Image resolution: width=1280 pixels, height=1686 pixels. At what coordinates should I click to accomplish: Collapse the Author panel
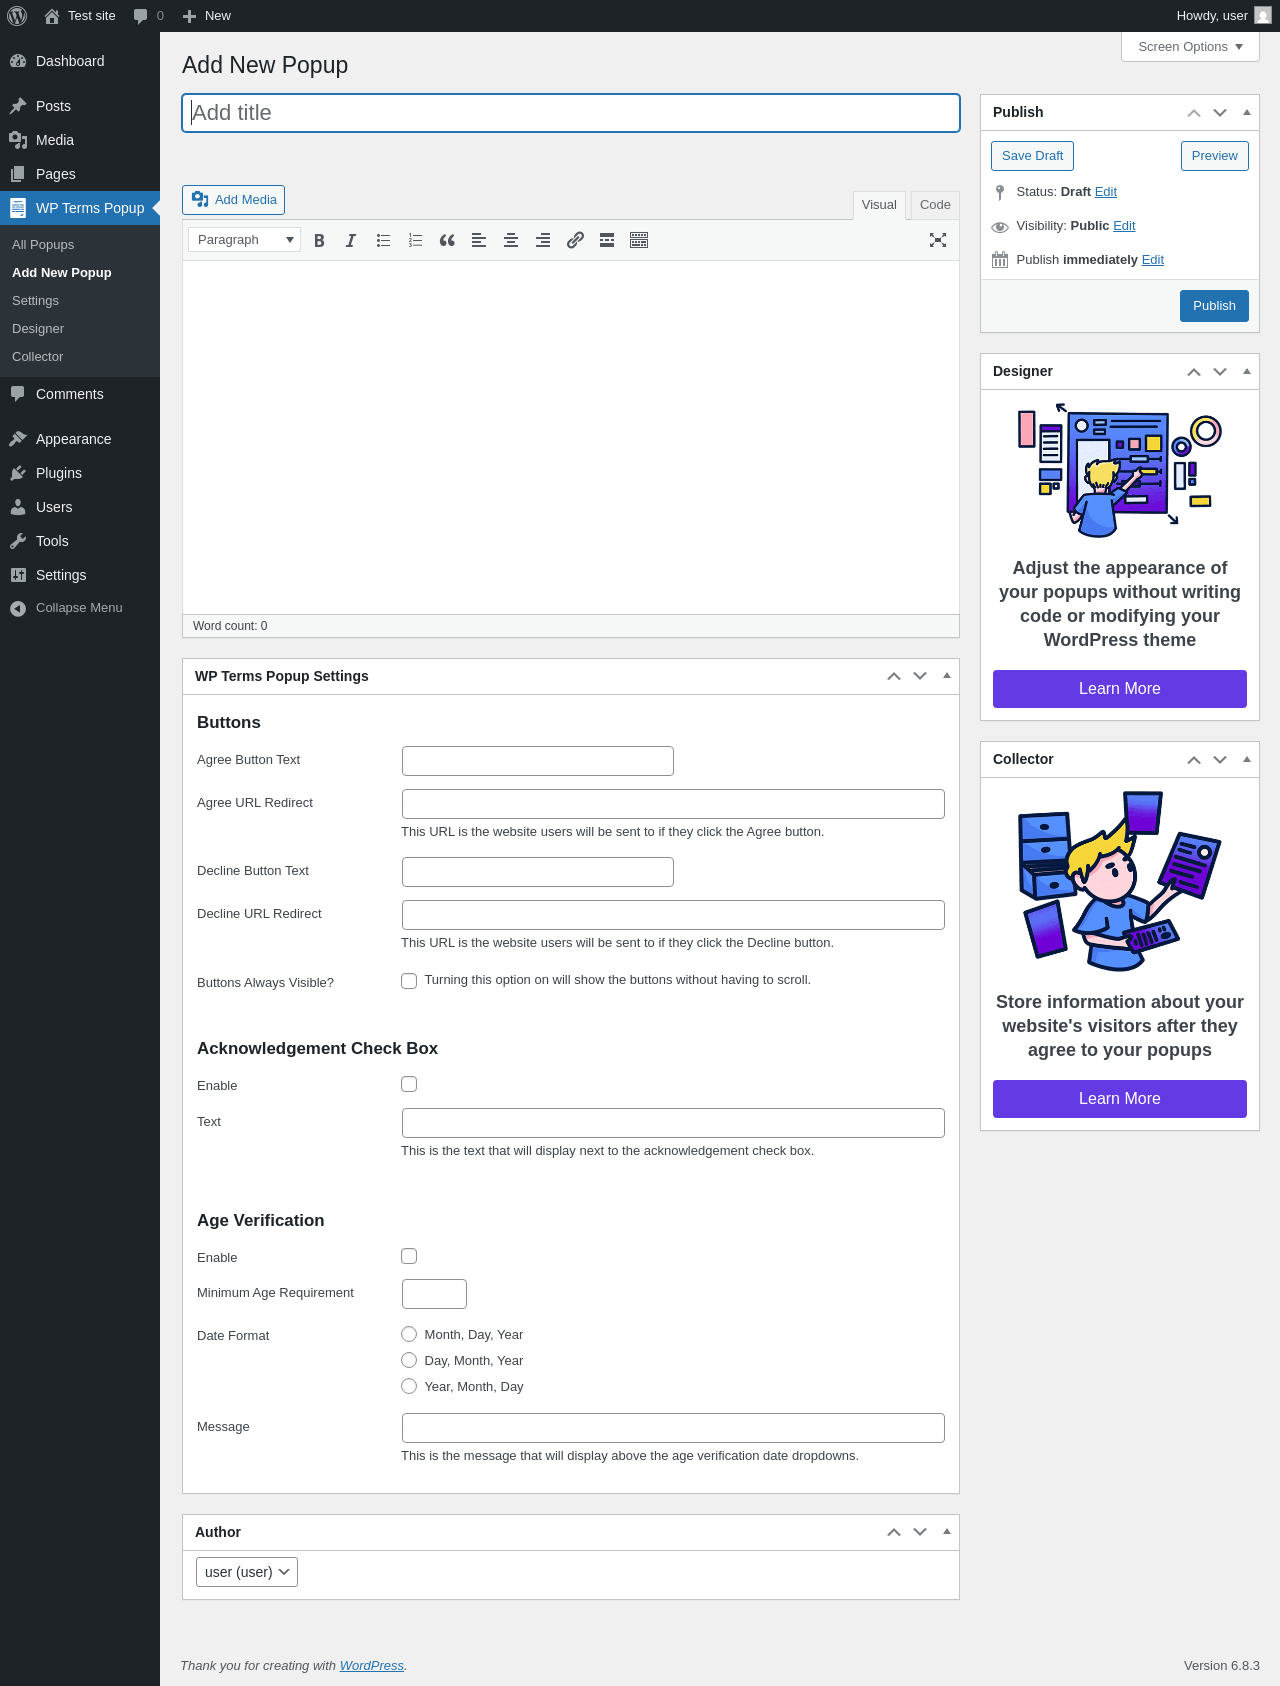coord(947,1533)
